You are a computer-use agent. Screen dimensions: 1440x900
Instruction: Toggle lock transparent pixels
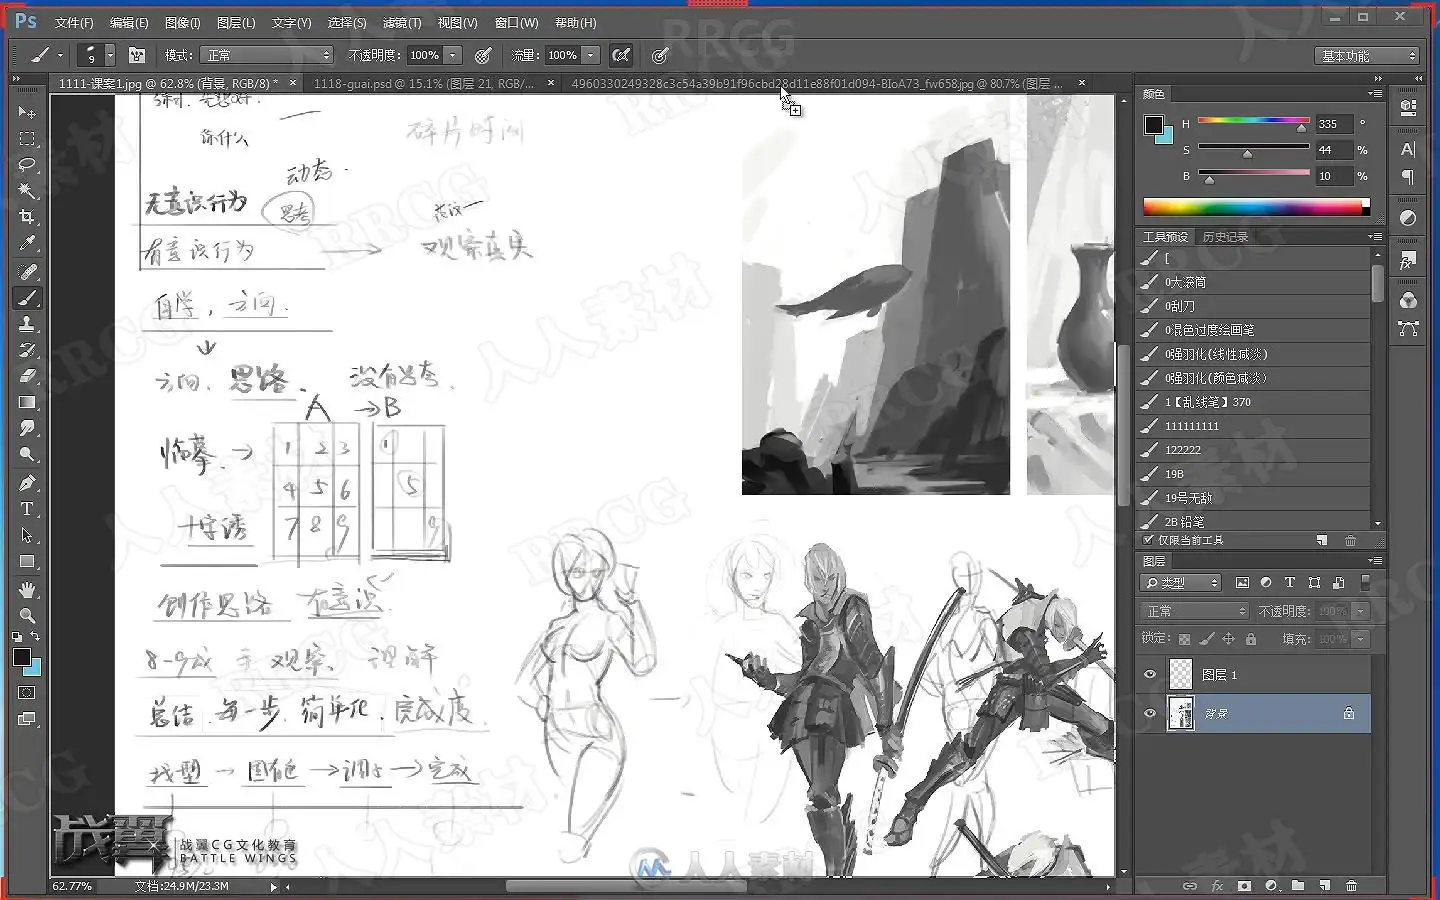click(1184, 638)
